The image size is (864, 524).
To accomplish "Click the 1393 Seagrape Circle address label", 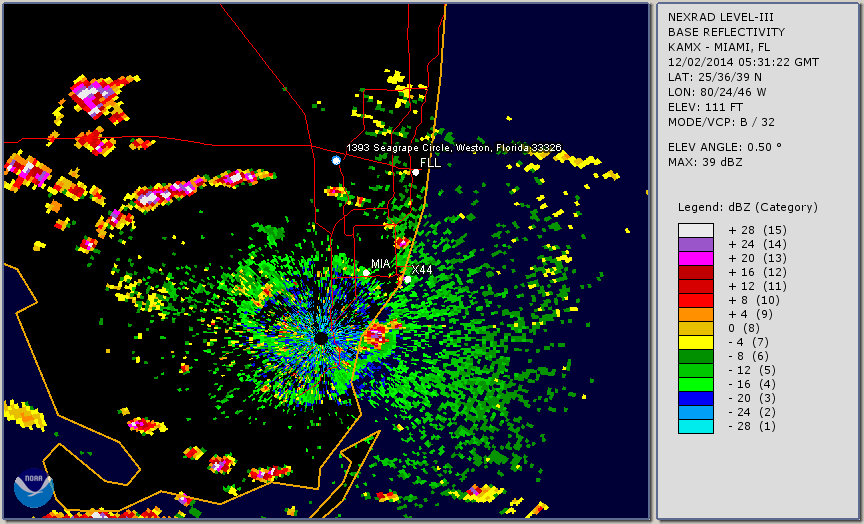I will pos(454,148).
